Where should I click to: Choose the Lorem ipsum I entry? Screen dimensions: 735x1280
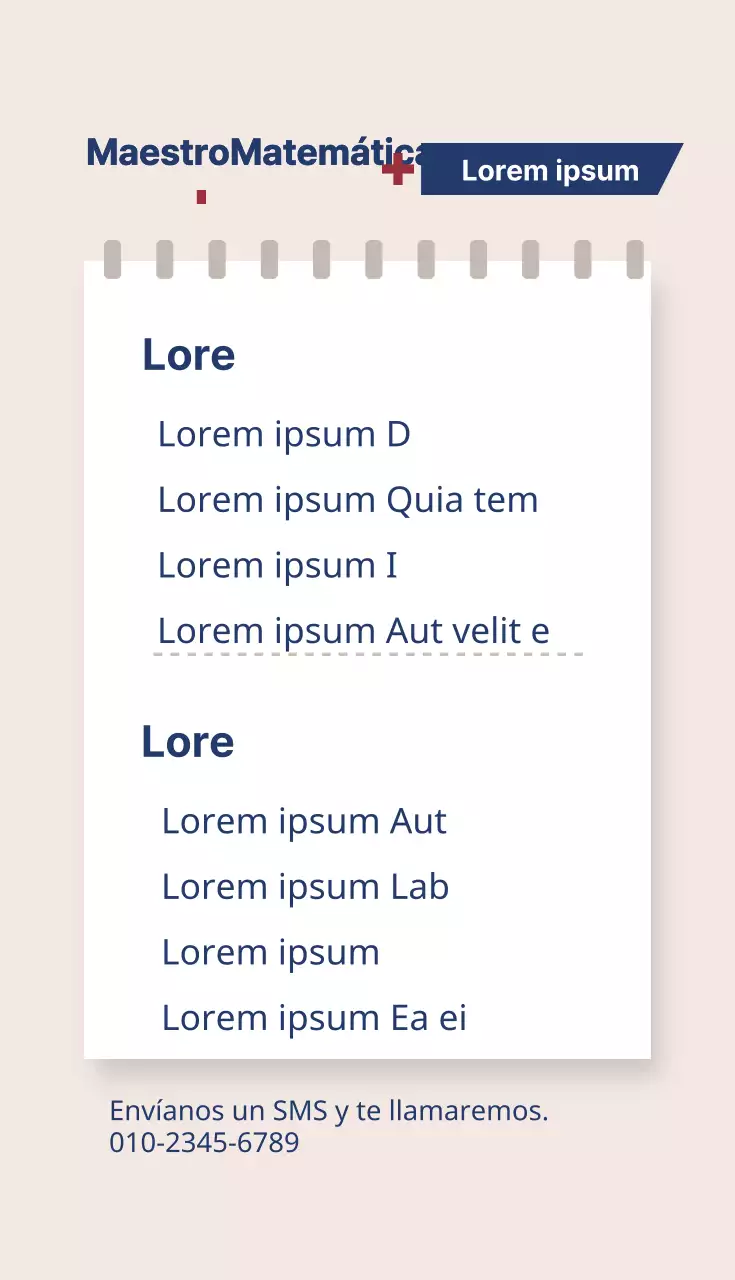click(x=278, y=566)
